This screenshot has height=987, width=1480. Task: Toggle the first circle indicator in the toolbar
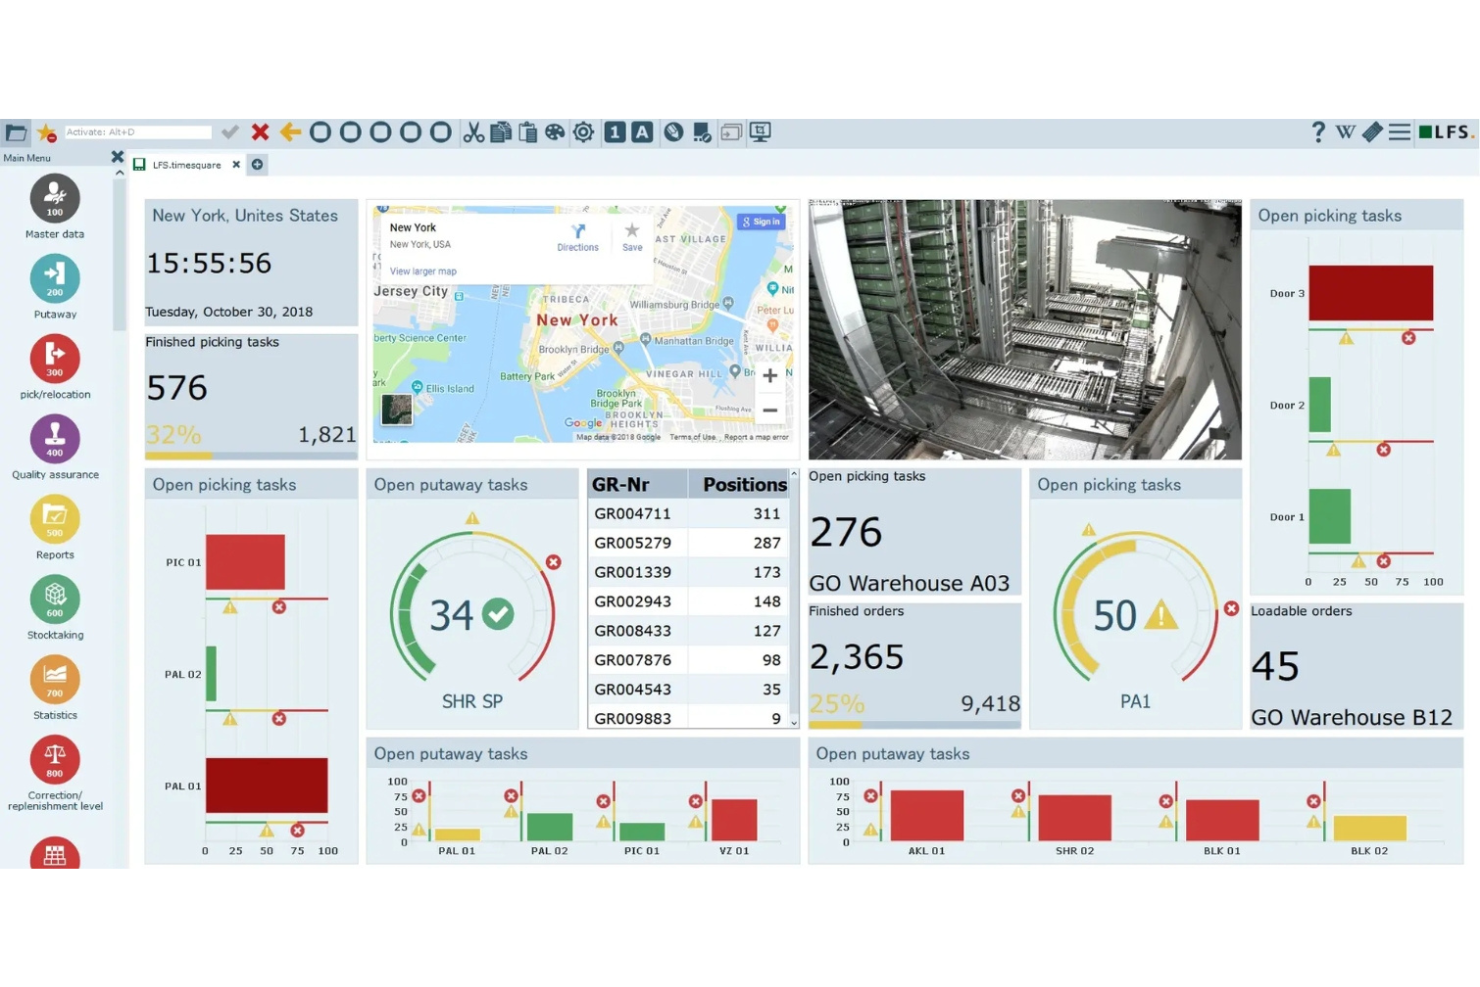pyautogui.click(x=320, y=131)
